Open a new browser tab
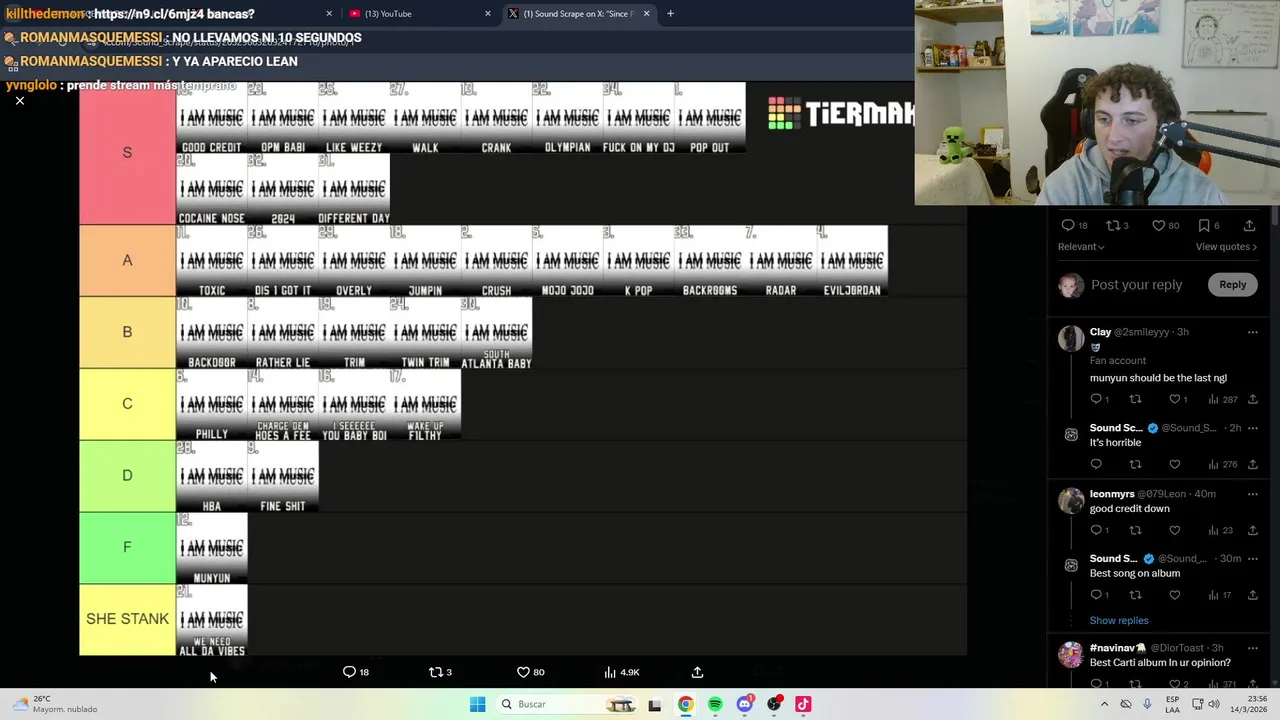 pos(670,14)
